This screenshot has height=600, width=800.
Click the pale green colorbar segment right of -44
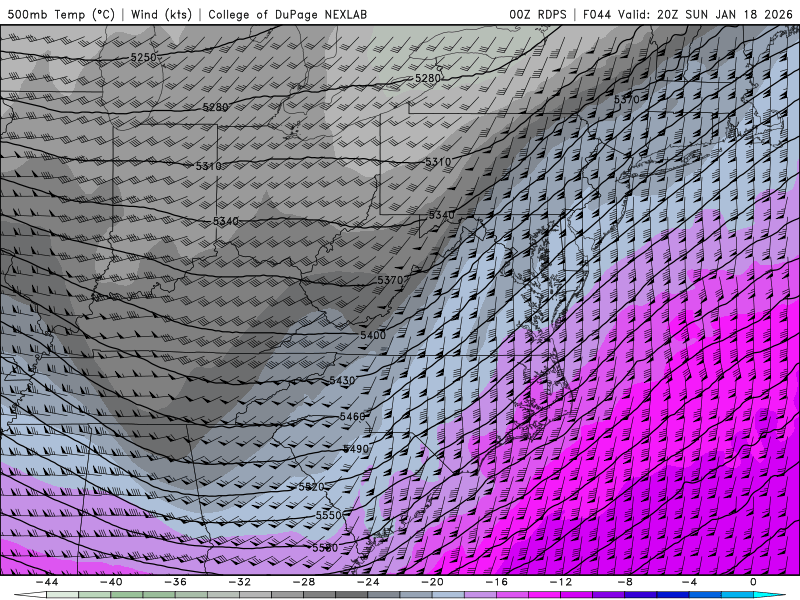point(62,595)
